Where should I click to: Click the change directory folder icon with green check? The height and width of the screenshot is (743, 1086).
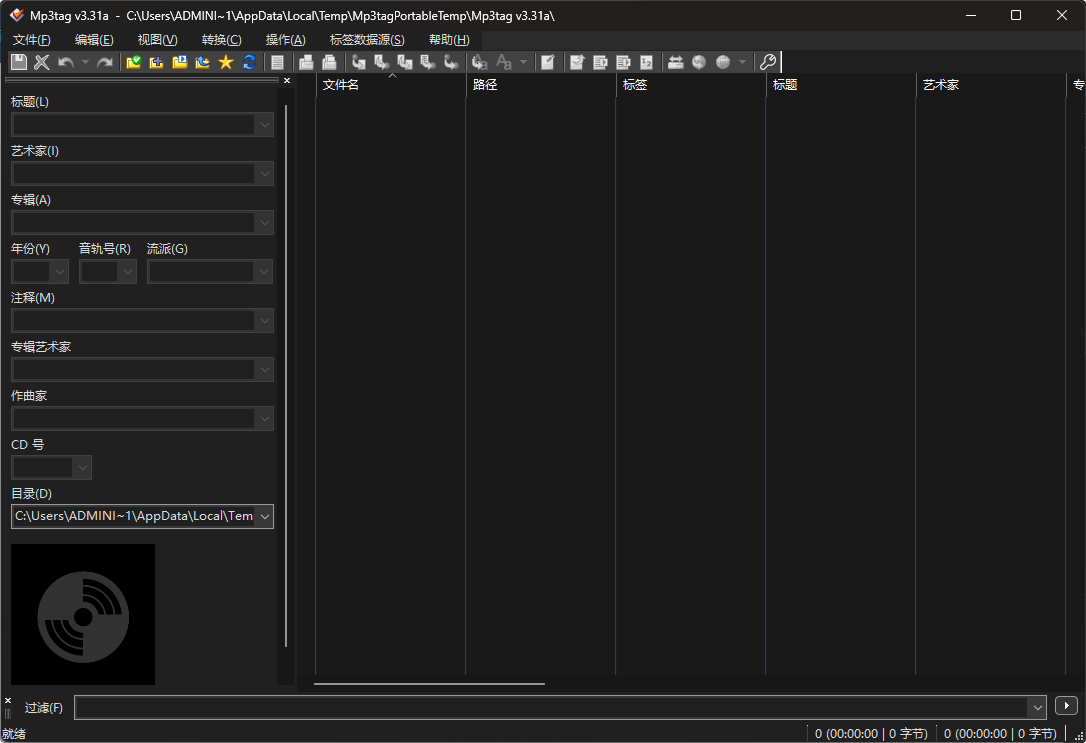tap(134, 62)
